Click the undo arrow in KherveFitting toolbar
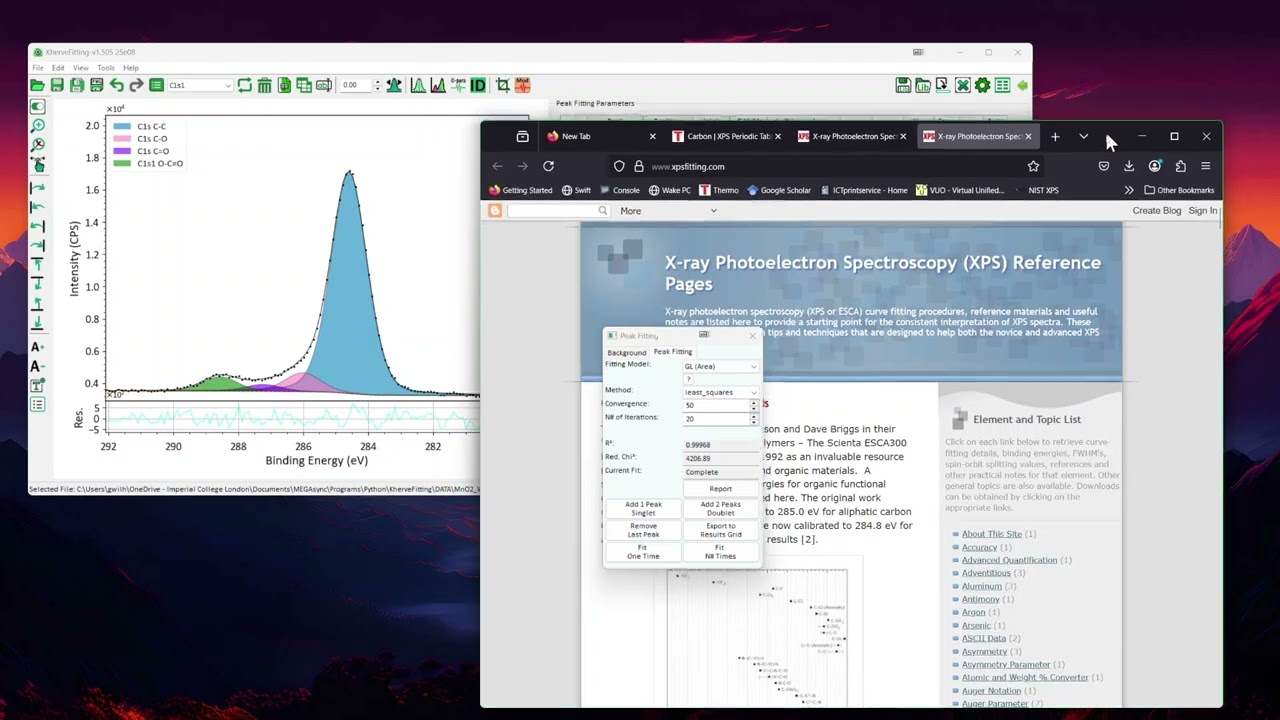The width and height of the screenshot is (1280, 720). coord(116,86)
